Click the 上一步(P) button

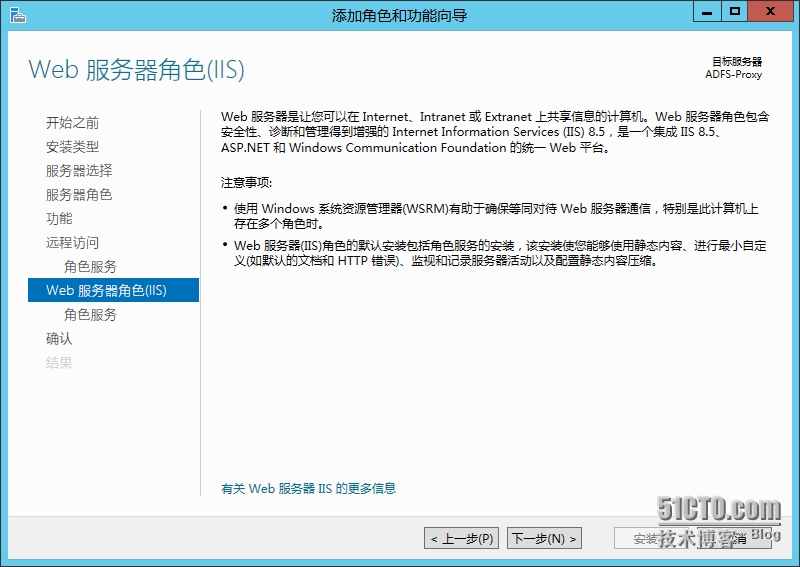coord(461,539)
